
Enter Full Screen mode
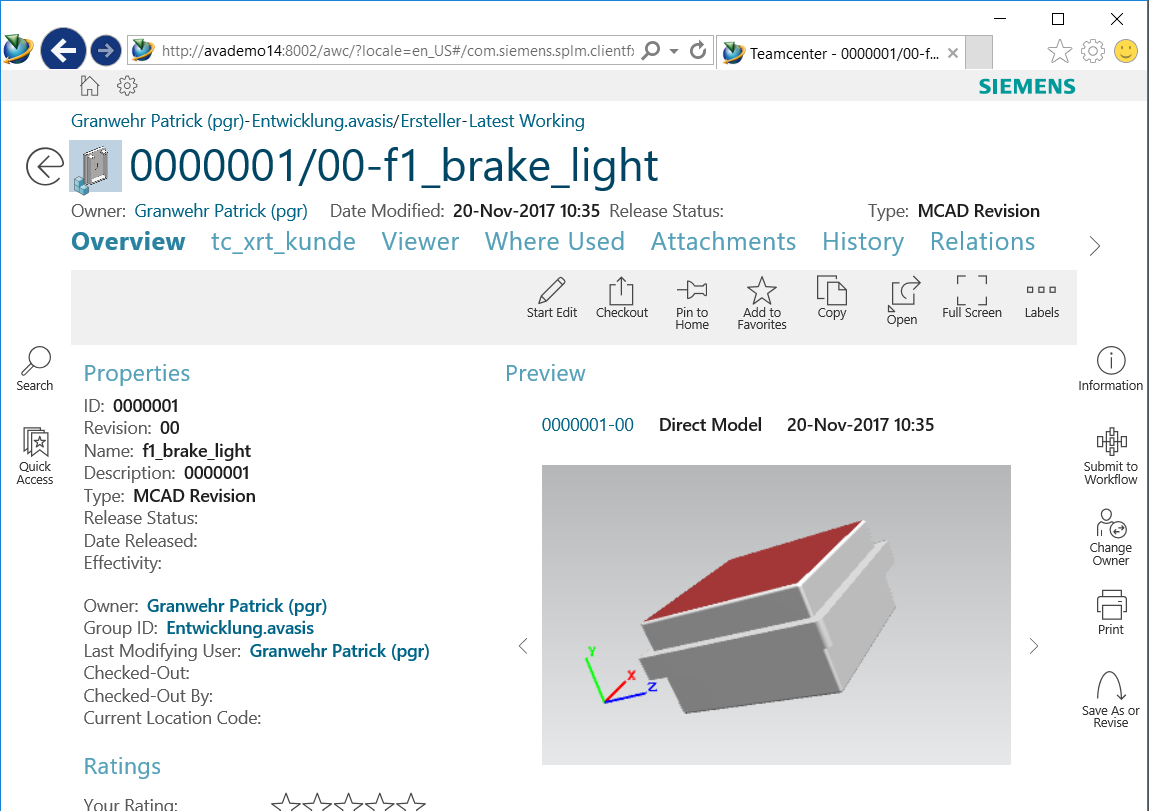click(971, 292)
